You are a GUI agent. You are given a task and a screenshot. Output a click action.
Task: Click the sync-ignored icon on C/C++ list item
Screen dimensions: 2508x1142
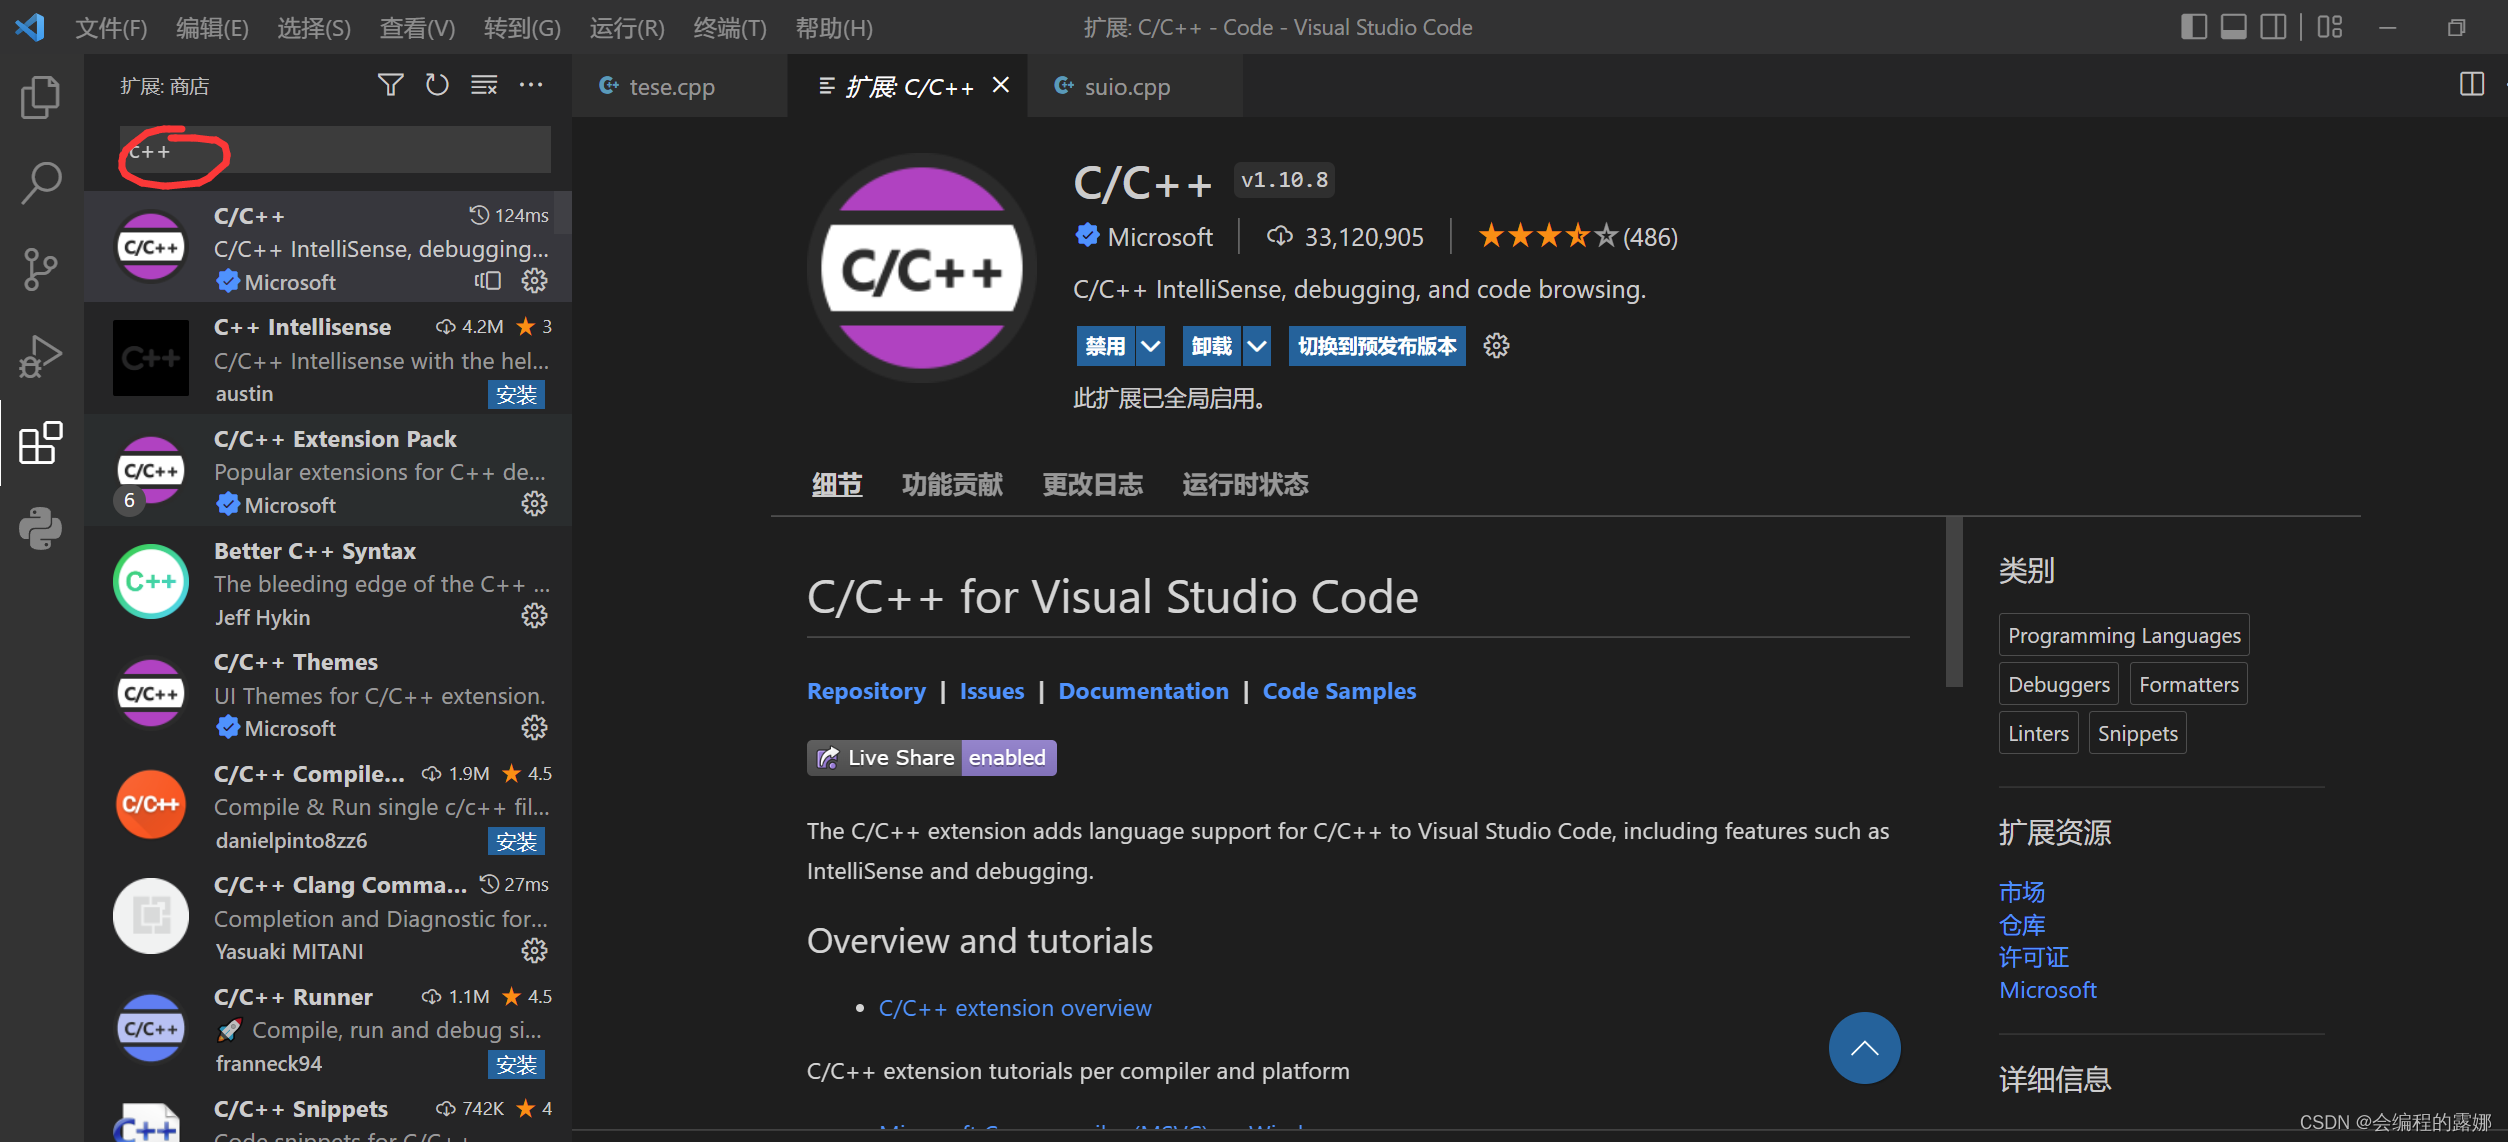pos(488,281)
